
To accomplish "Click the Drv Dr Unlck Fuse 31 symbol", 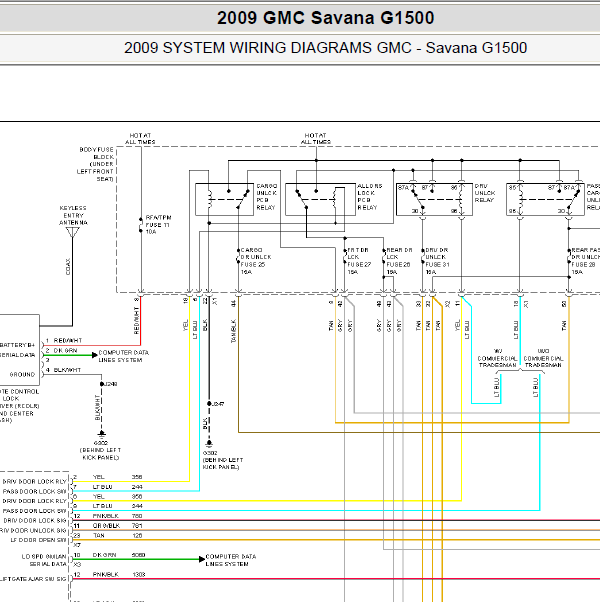I will tap(423, 257).
